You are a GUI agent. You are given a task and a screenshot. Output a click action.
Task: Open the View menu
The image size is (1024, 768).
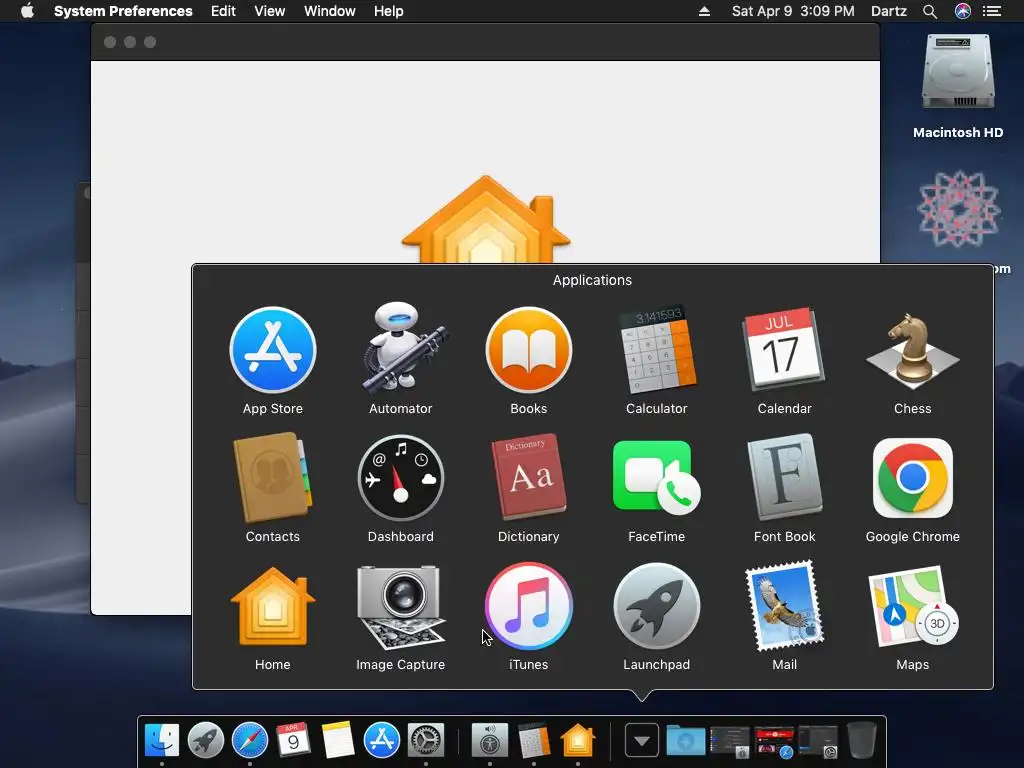[270, 11]
